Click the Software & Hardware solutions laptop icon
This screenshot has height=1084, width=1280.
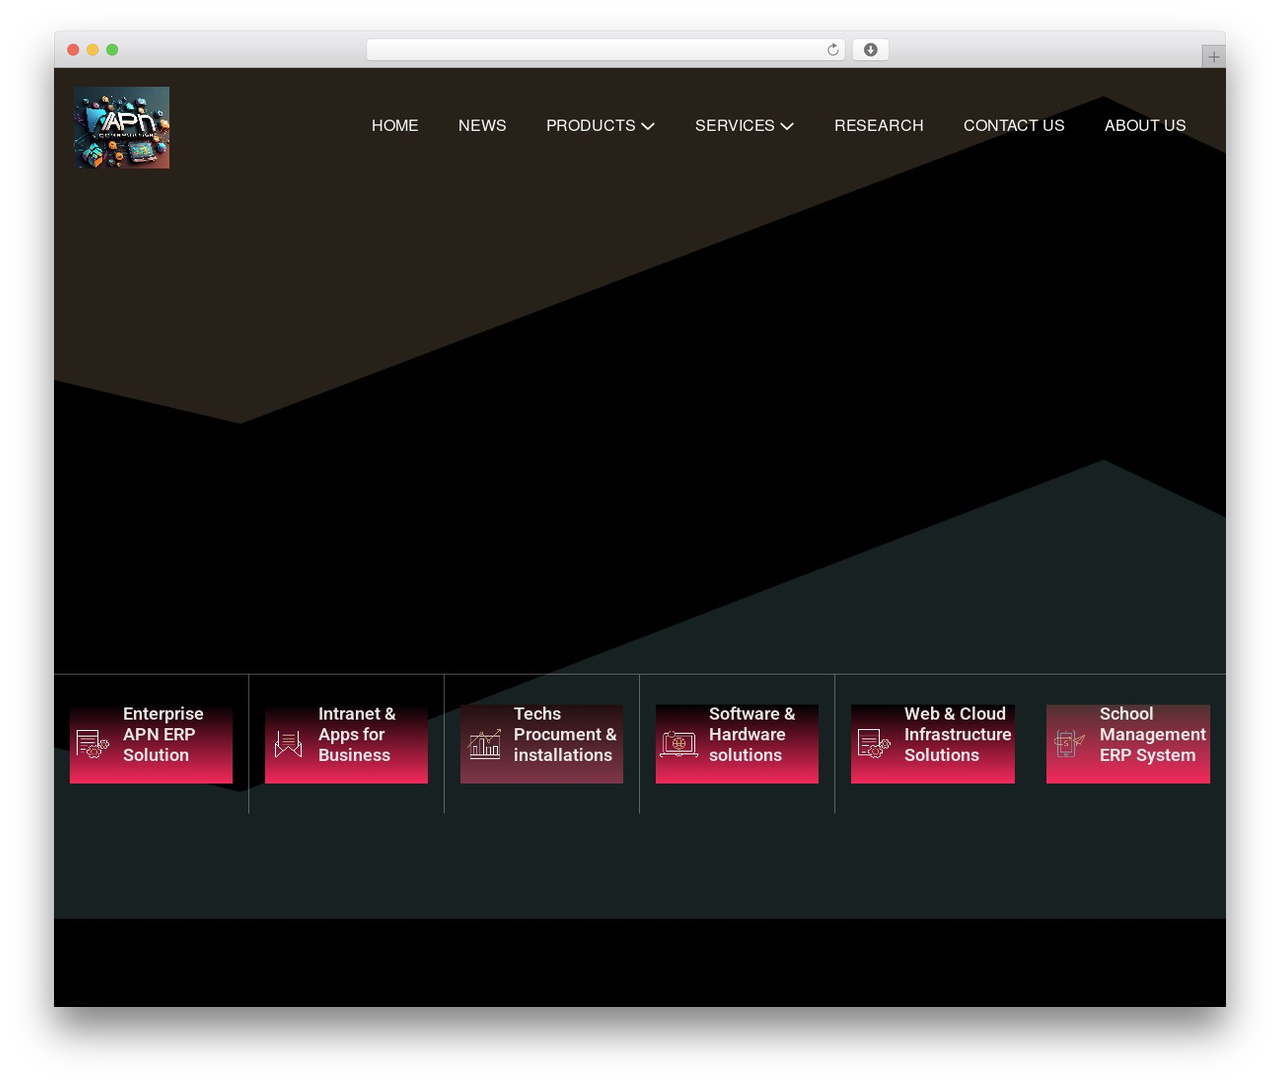point(679,744)
